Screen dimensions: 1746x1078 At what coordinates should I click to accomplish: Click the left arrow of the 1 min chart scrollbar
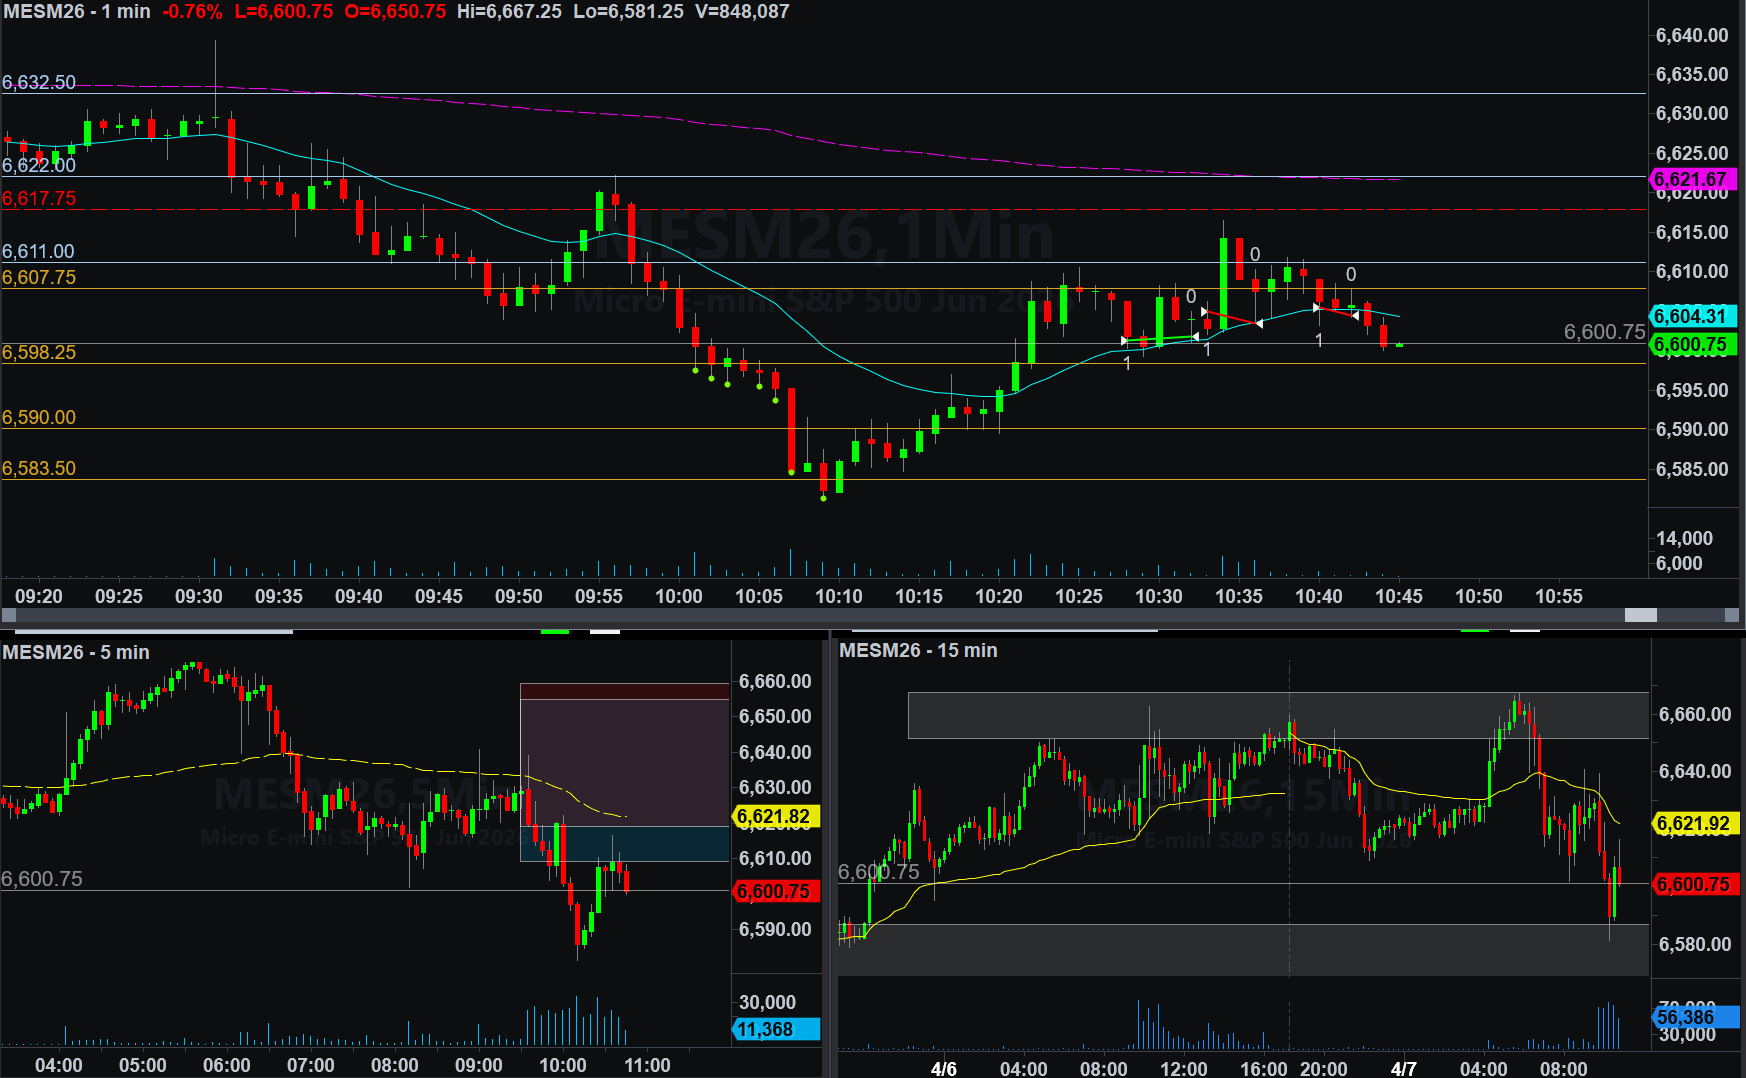(8, 615)
